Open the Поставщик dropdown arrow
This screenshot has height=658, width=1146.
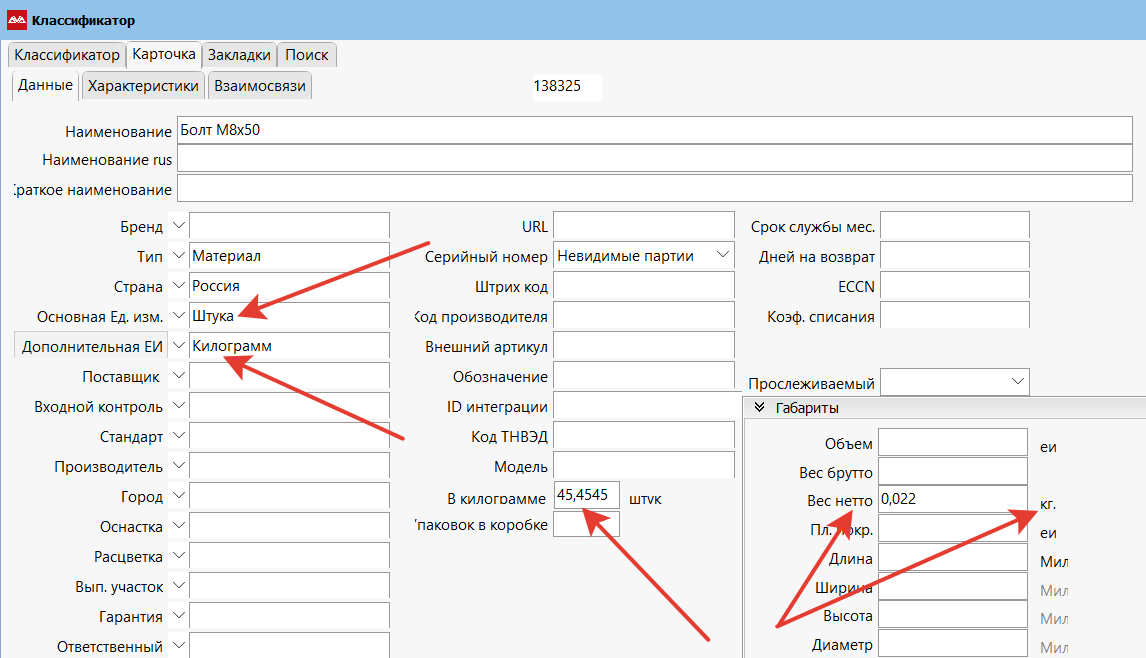pos(178,376)
